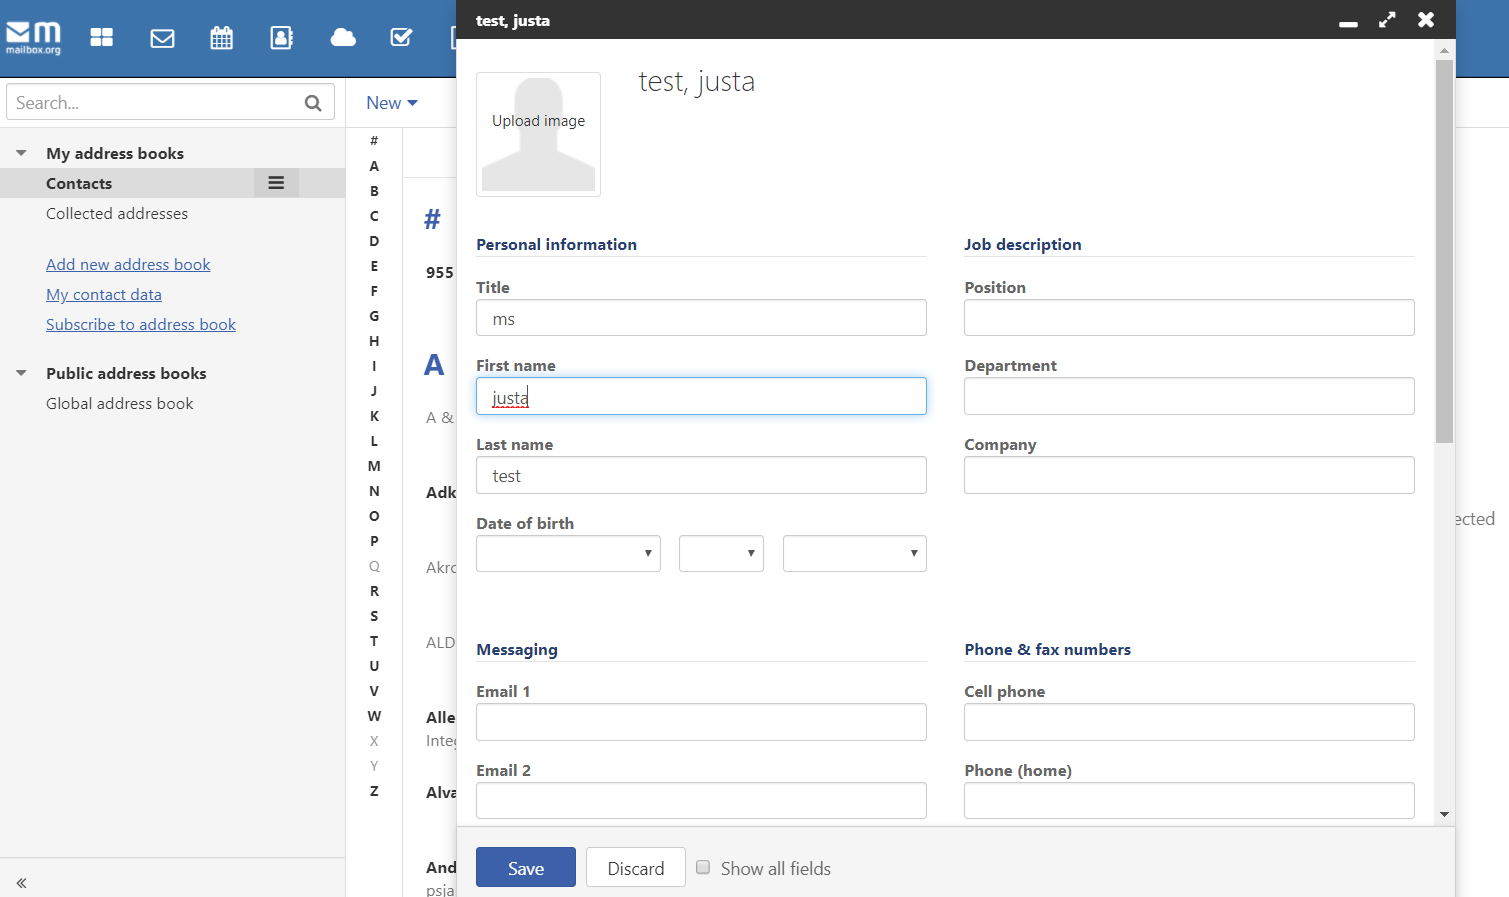Jump to letter M in the index
Screen dimensions: 1509x897
tap(374, 466)
